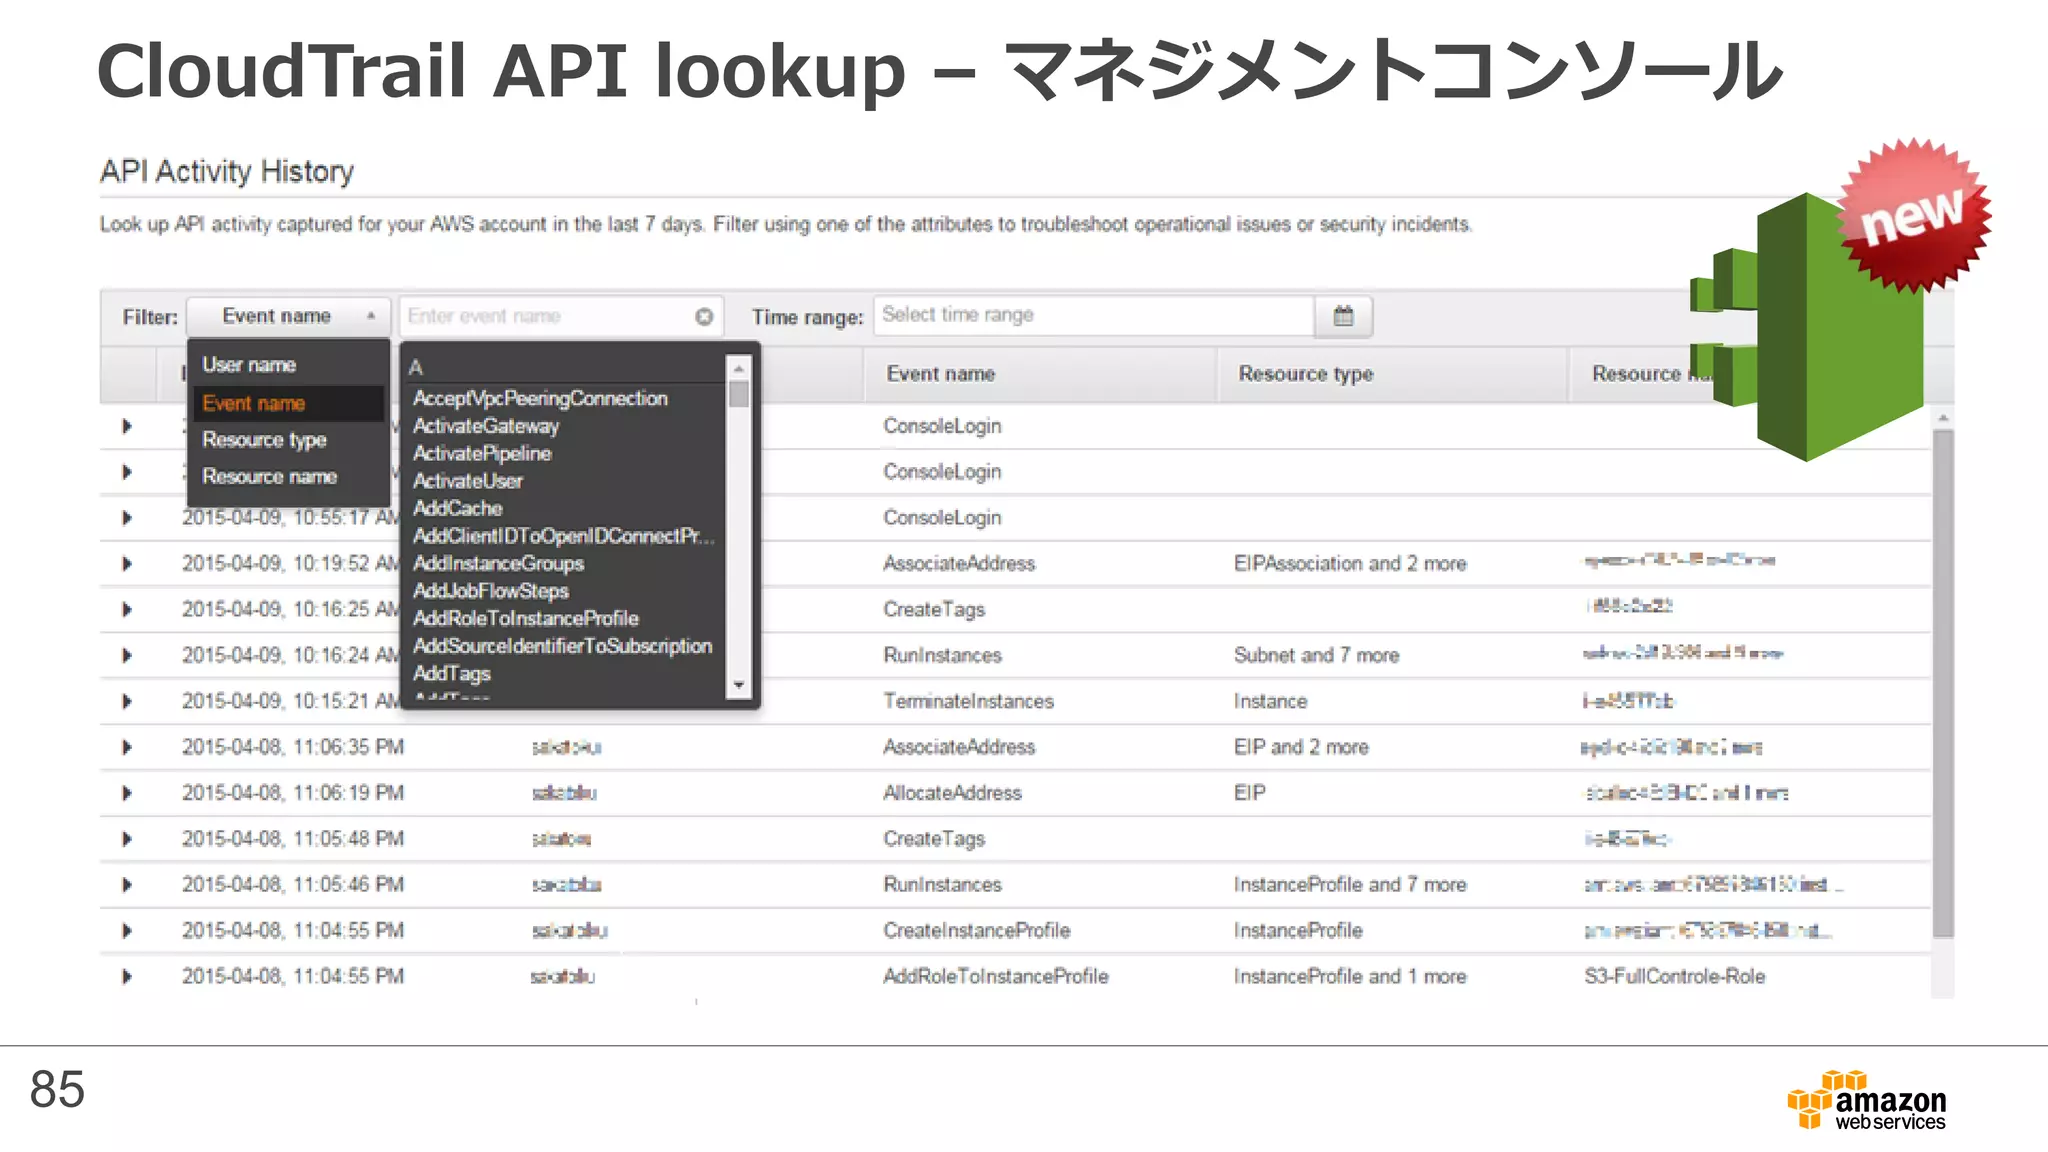Expand the 10:16:25 AM CreateTags row
Image resolution: width=2048 pixels, height=1152 pixels.
tap(127, 610)
